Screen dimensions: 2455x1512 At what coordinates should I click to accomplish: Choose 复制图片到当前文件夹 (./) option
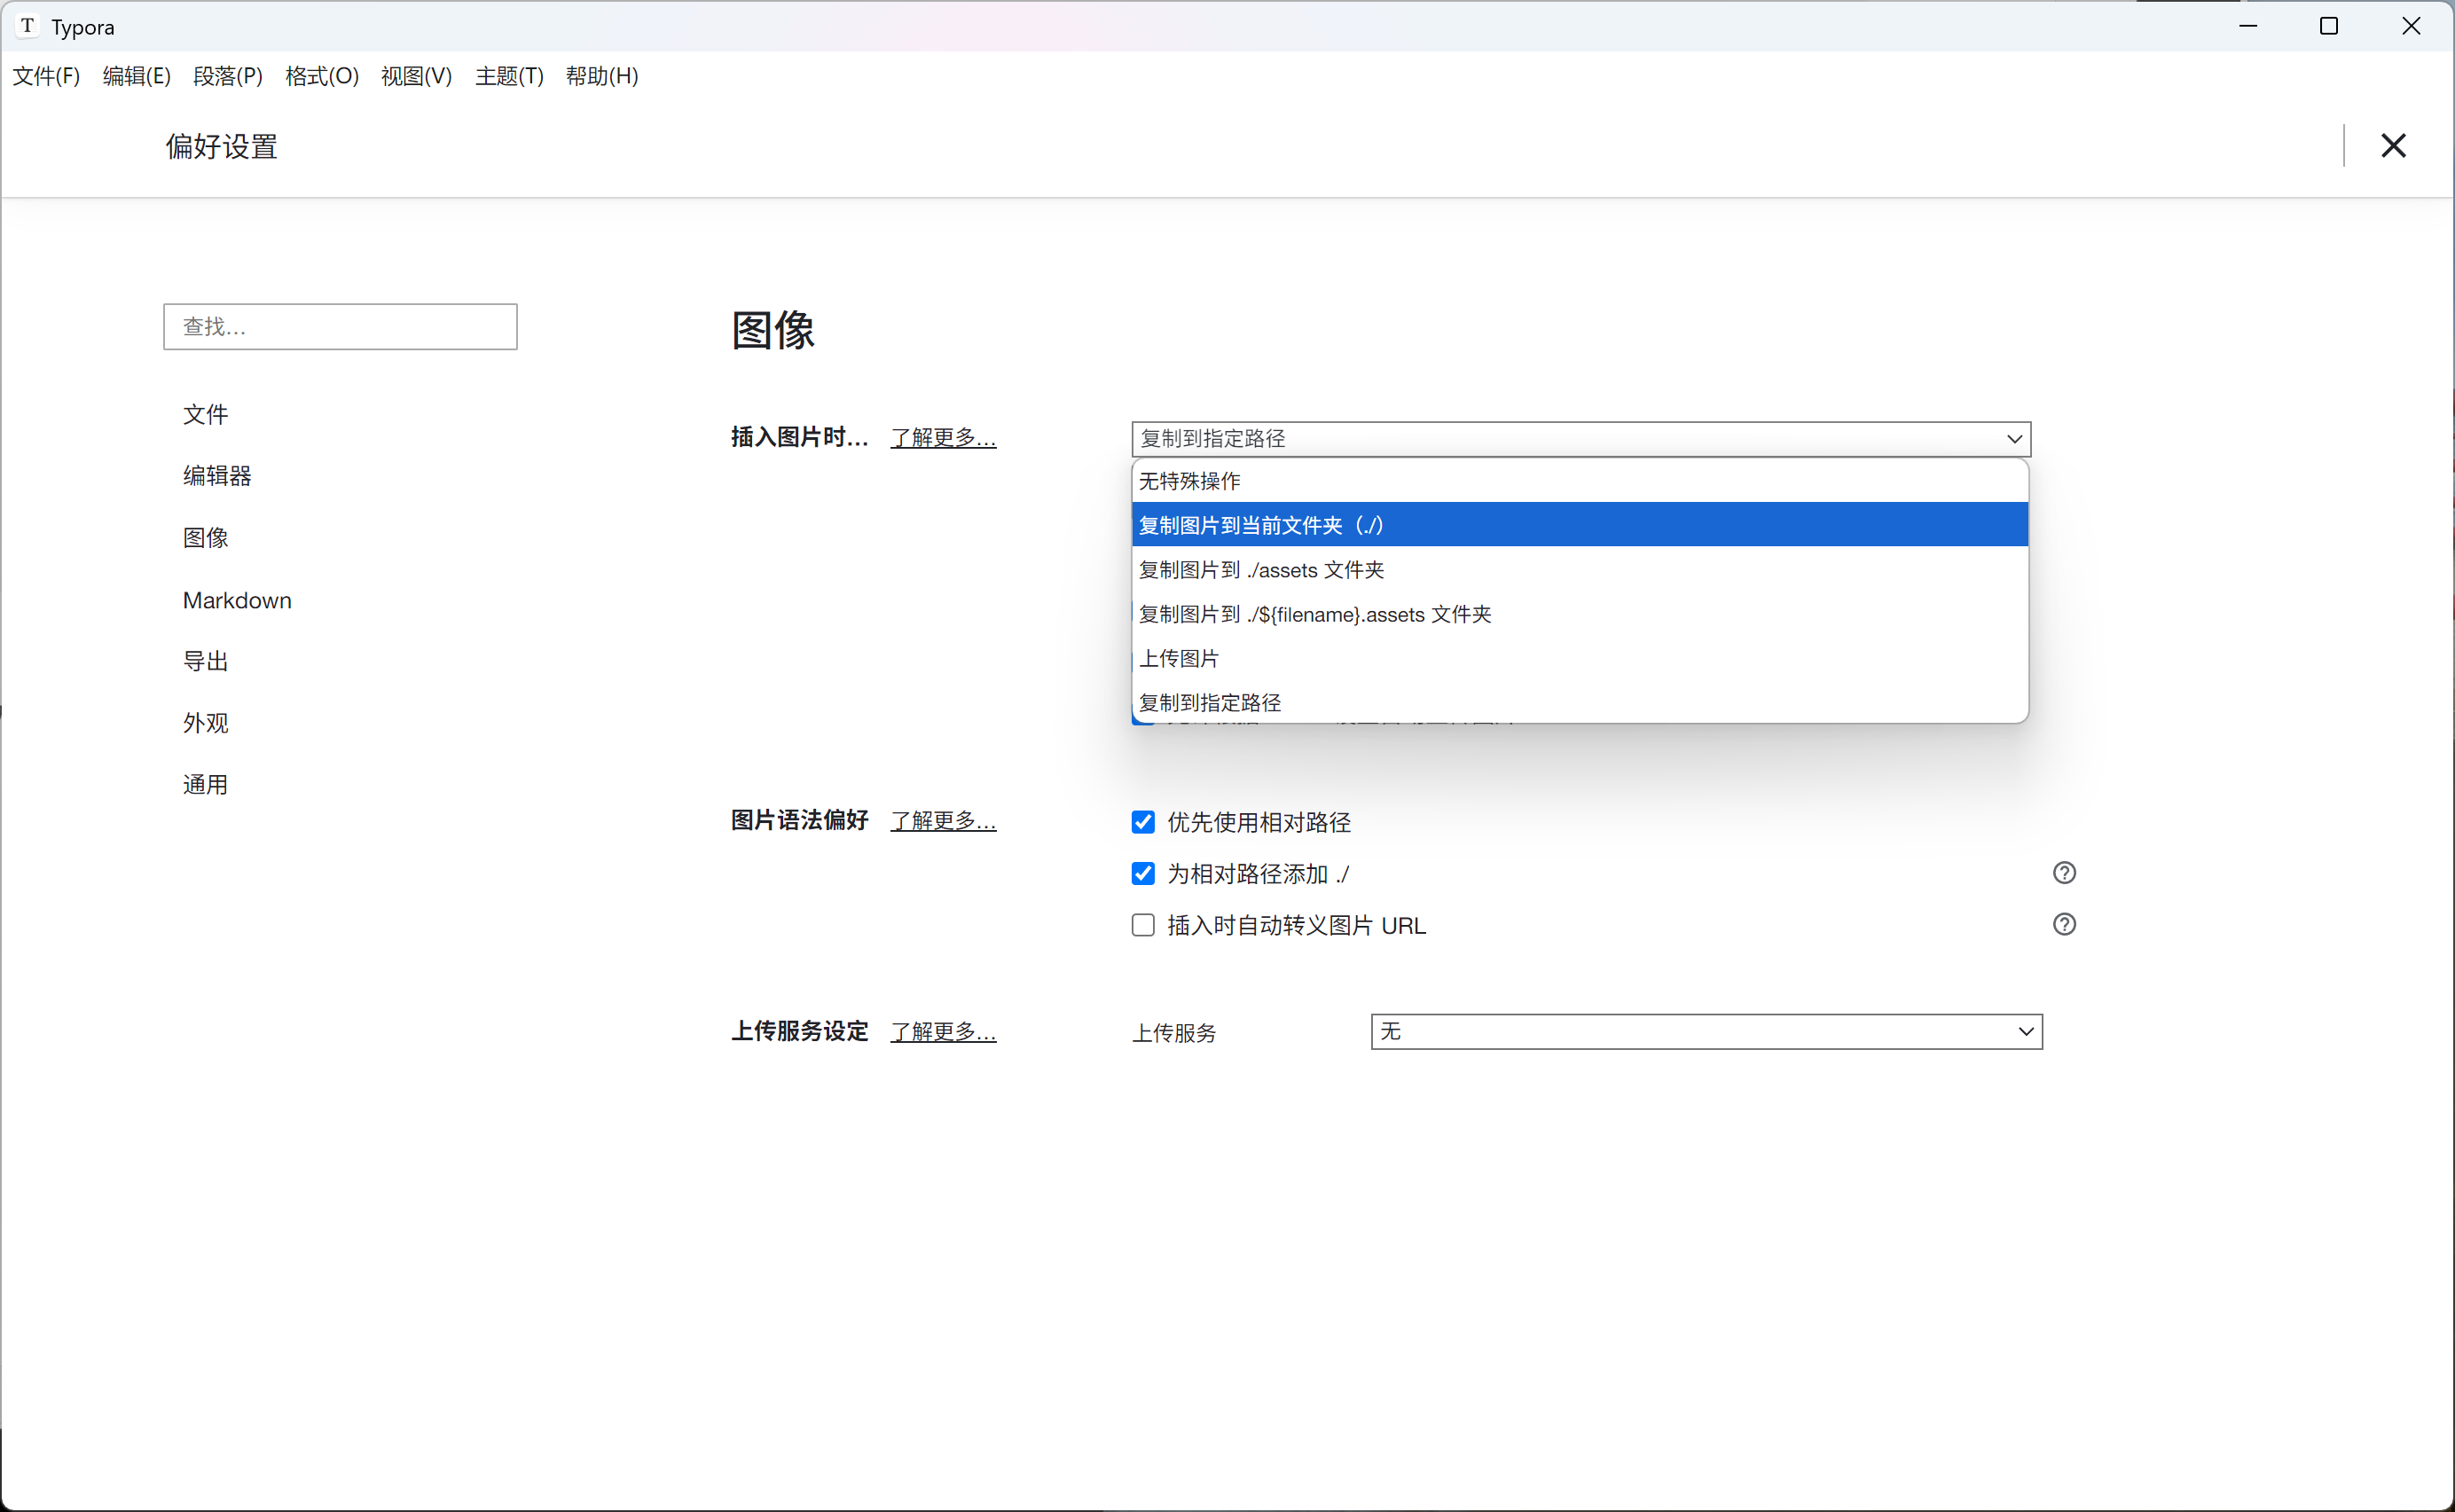pyautogui.click(x=1580, y=525)
